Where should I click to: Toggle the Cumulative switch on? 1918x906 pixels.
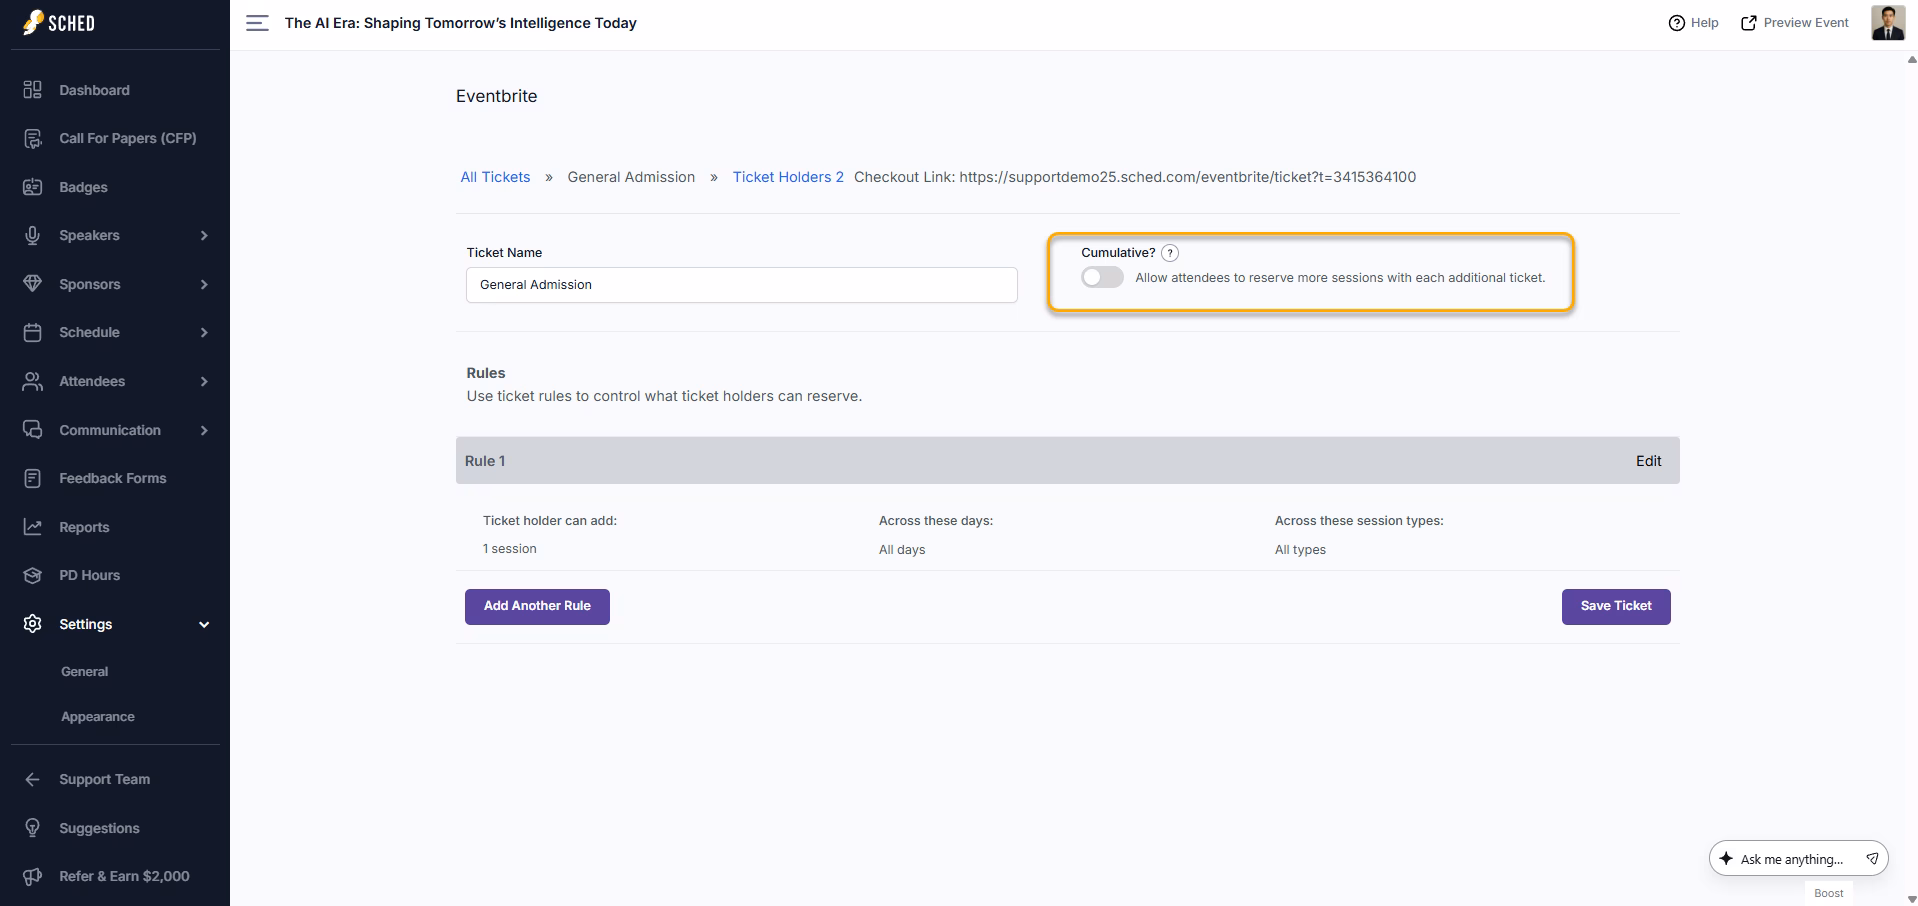(x=1102, y=277)
